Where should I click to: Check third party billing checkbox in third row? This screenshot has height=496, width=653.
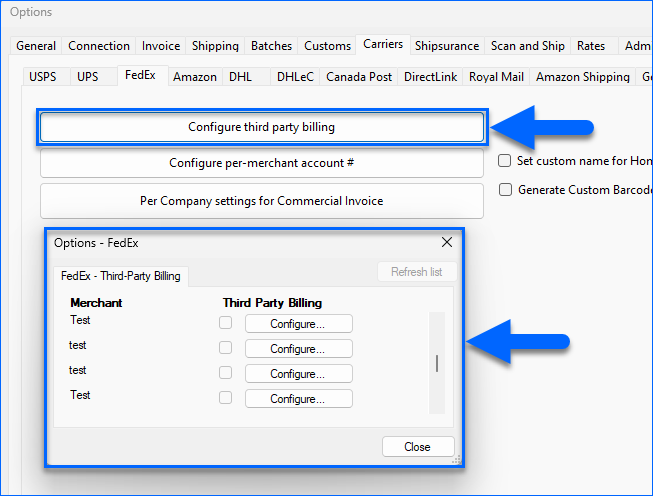(x=225, y=373)
